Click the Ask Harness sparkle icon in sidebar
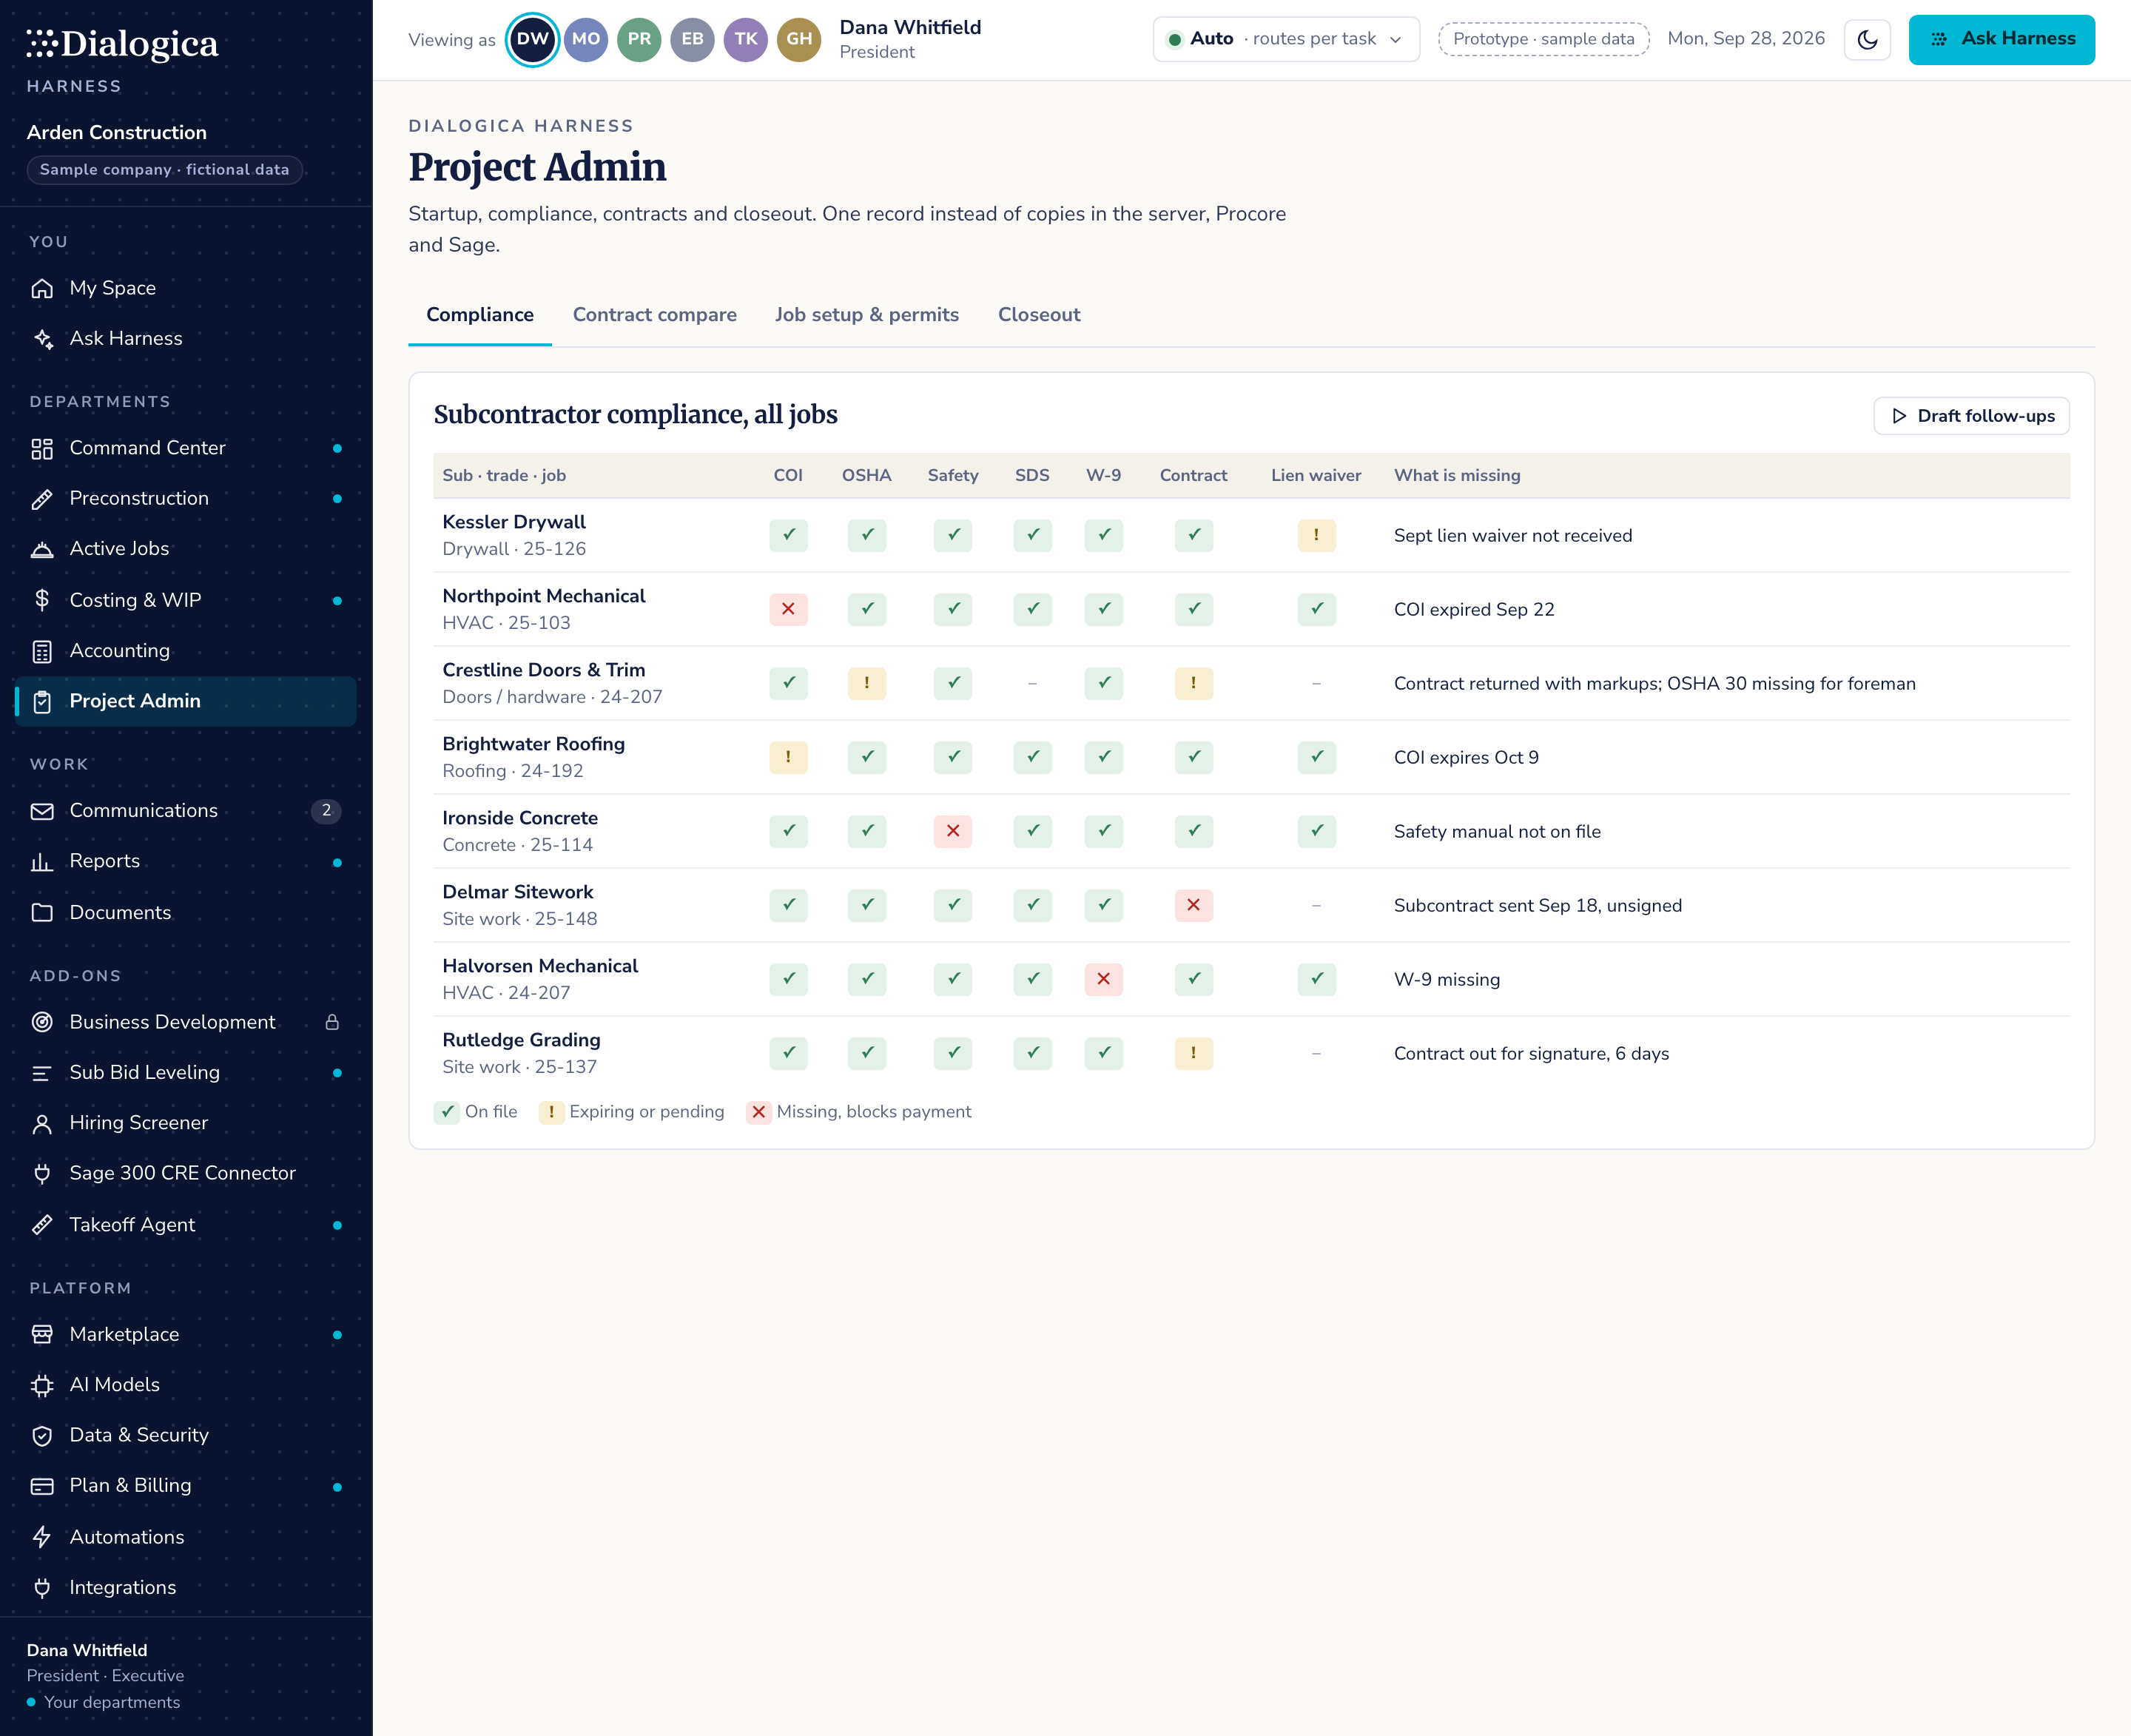Screen dimensions: 2131x1736 (42, 339)
